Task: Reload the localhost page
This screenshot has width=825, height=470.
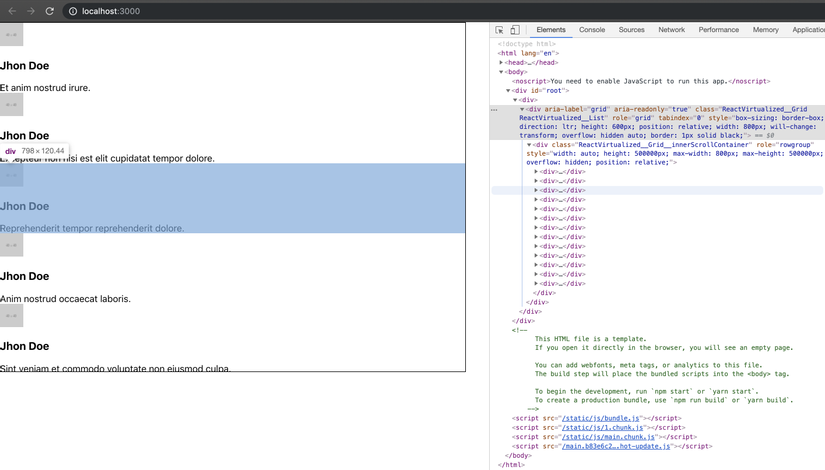Action: pyautogui.click(x=50, y=11)
